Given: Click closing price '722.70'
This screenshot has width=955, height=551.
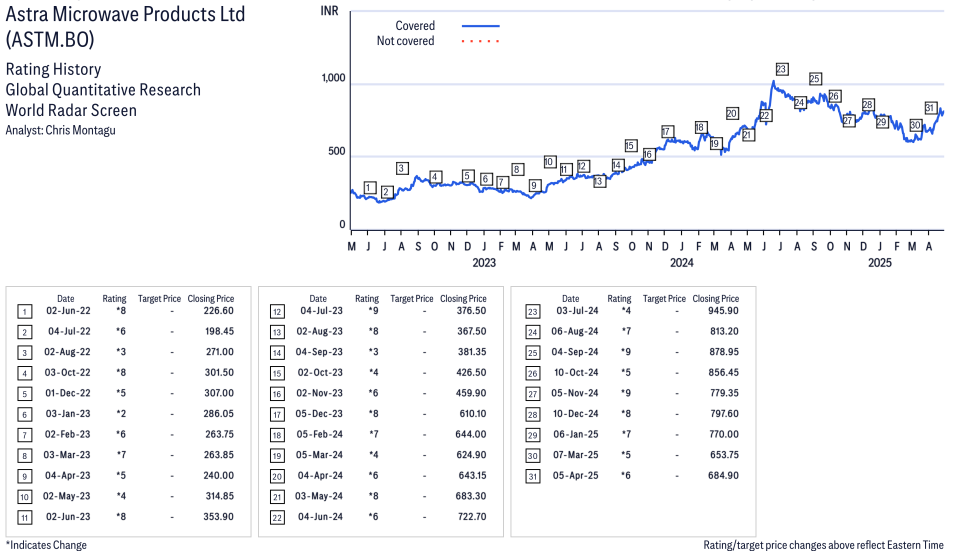Looking at the screenshot, I should click(471, 517).
